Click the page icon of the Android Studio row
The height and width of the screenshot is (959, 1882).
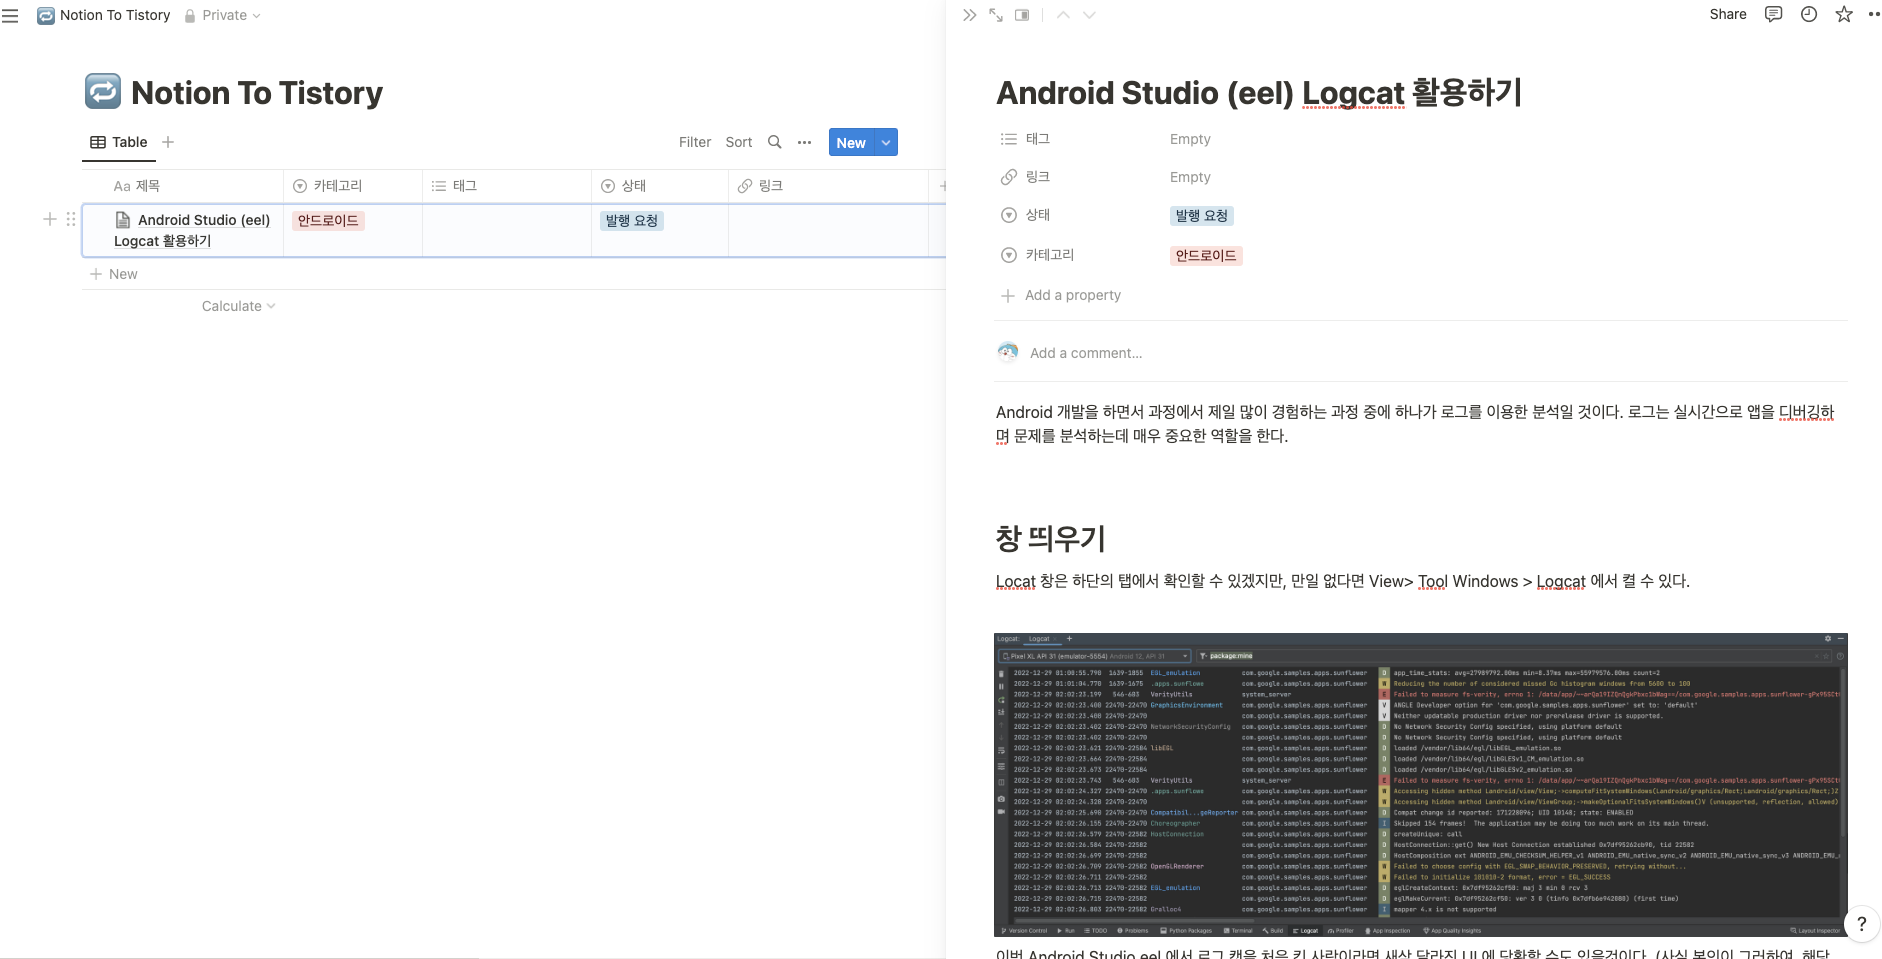coord(123,220)
